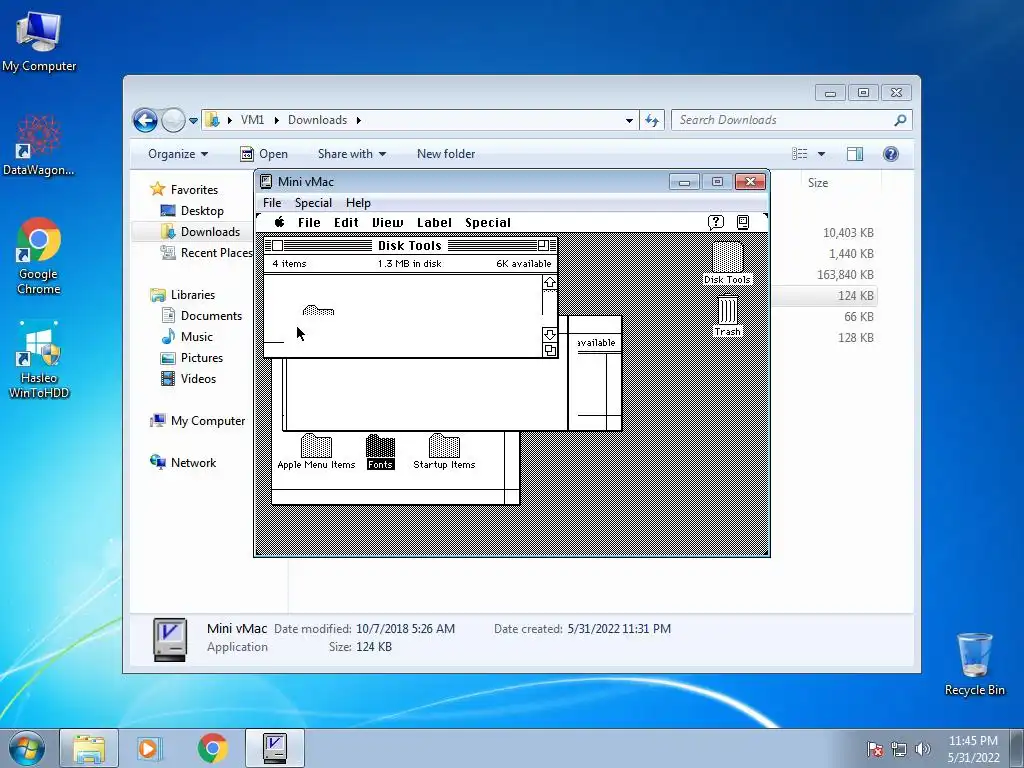This screenshot has height=768, width=1024.
Task: Open the emulated Mac View menu
Action: coord(387,223)
